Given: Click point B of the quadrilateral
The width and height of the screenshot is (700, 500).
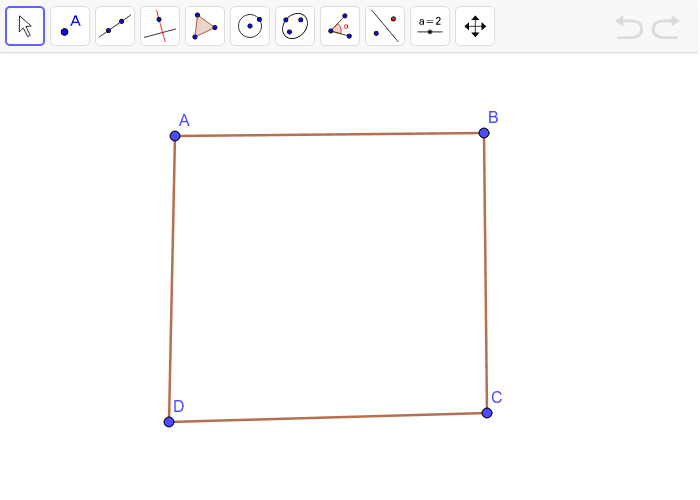Looking at the screenshot, I should [x=484, y=133].
